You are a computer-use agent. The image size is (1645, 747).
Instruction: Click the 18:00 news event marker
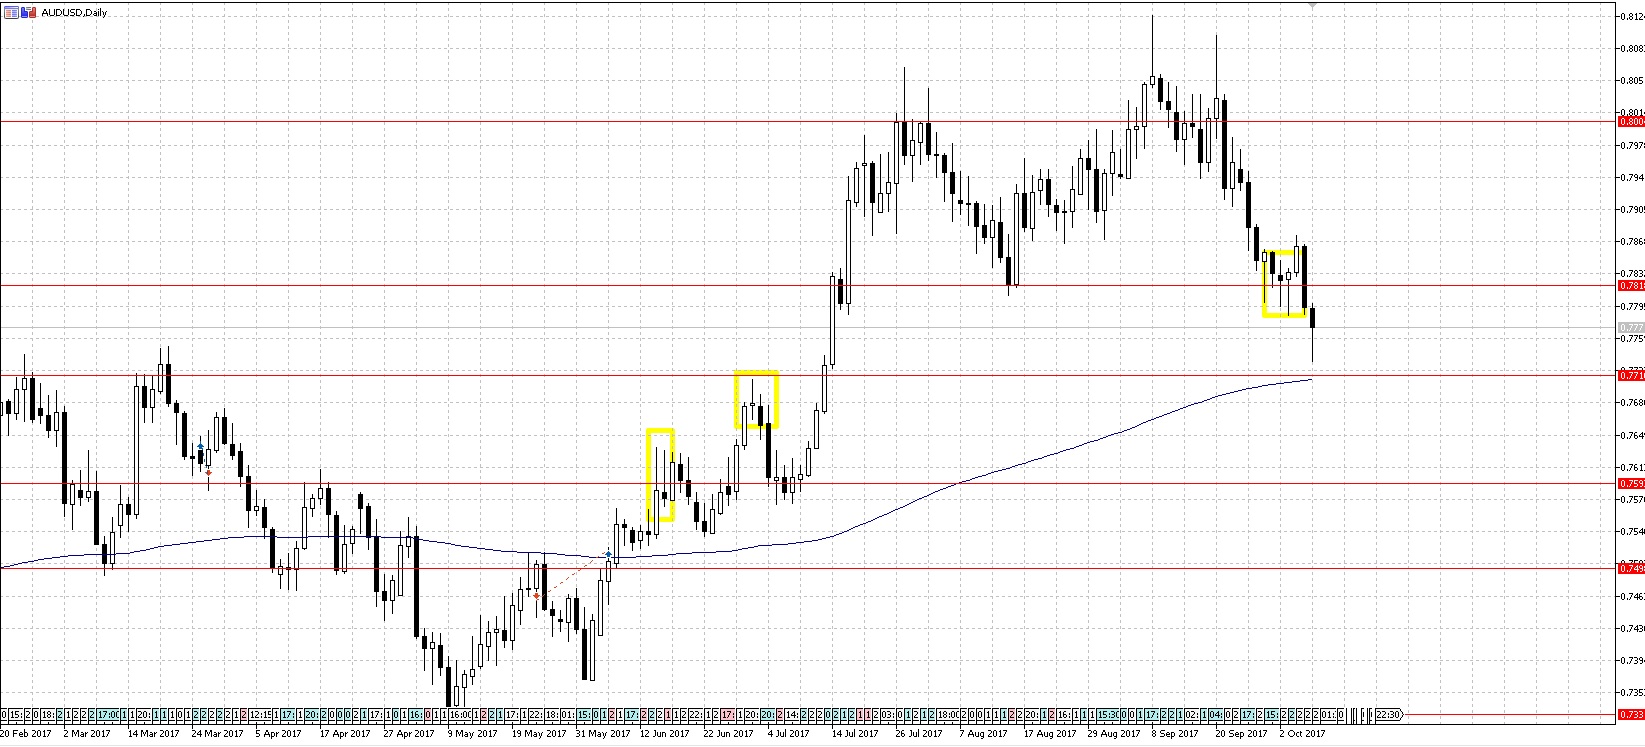[949, 715]
